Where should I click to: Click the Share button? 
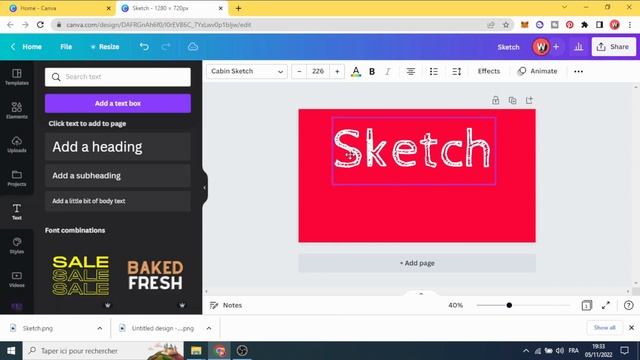(x=613, y=47)
